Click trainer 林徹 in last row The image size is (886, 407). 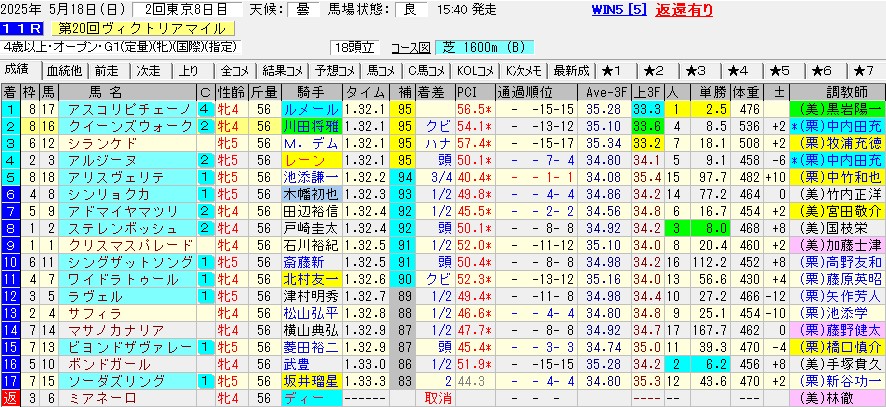(x=839, y=398)
